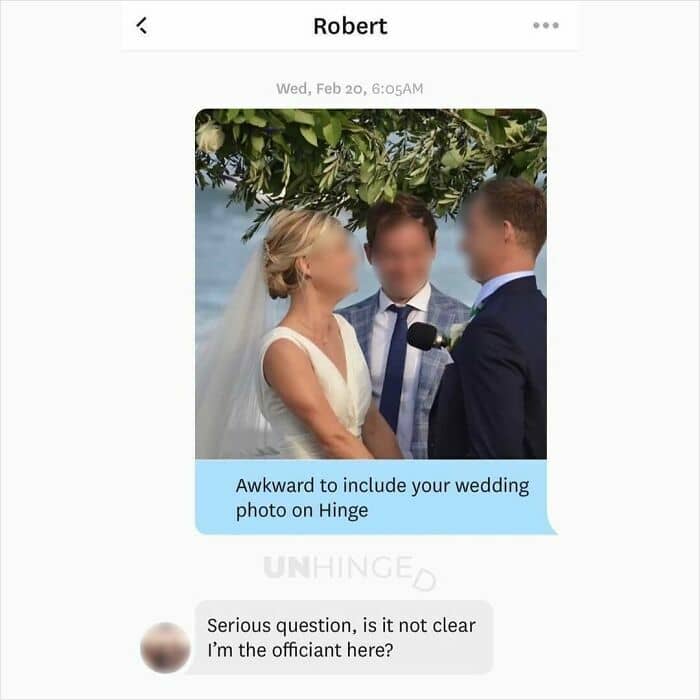This screenshot has height=700, width=700.
Task: Go back using the back arrow
Action: pyautogui.click(x=142, y=25)
